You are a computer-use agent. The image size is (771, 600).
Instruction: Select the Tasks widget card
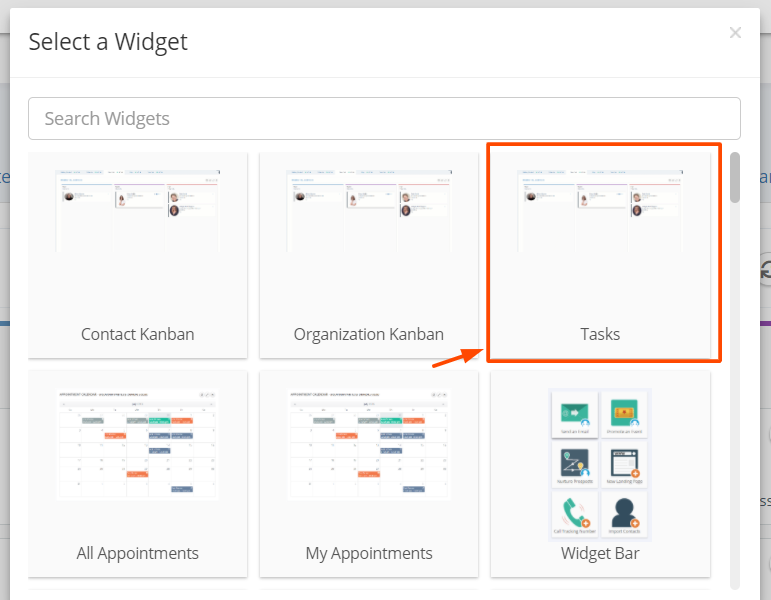(600, 255)
